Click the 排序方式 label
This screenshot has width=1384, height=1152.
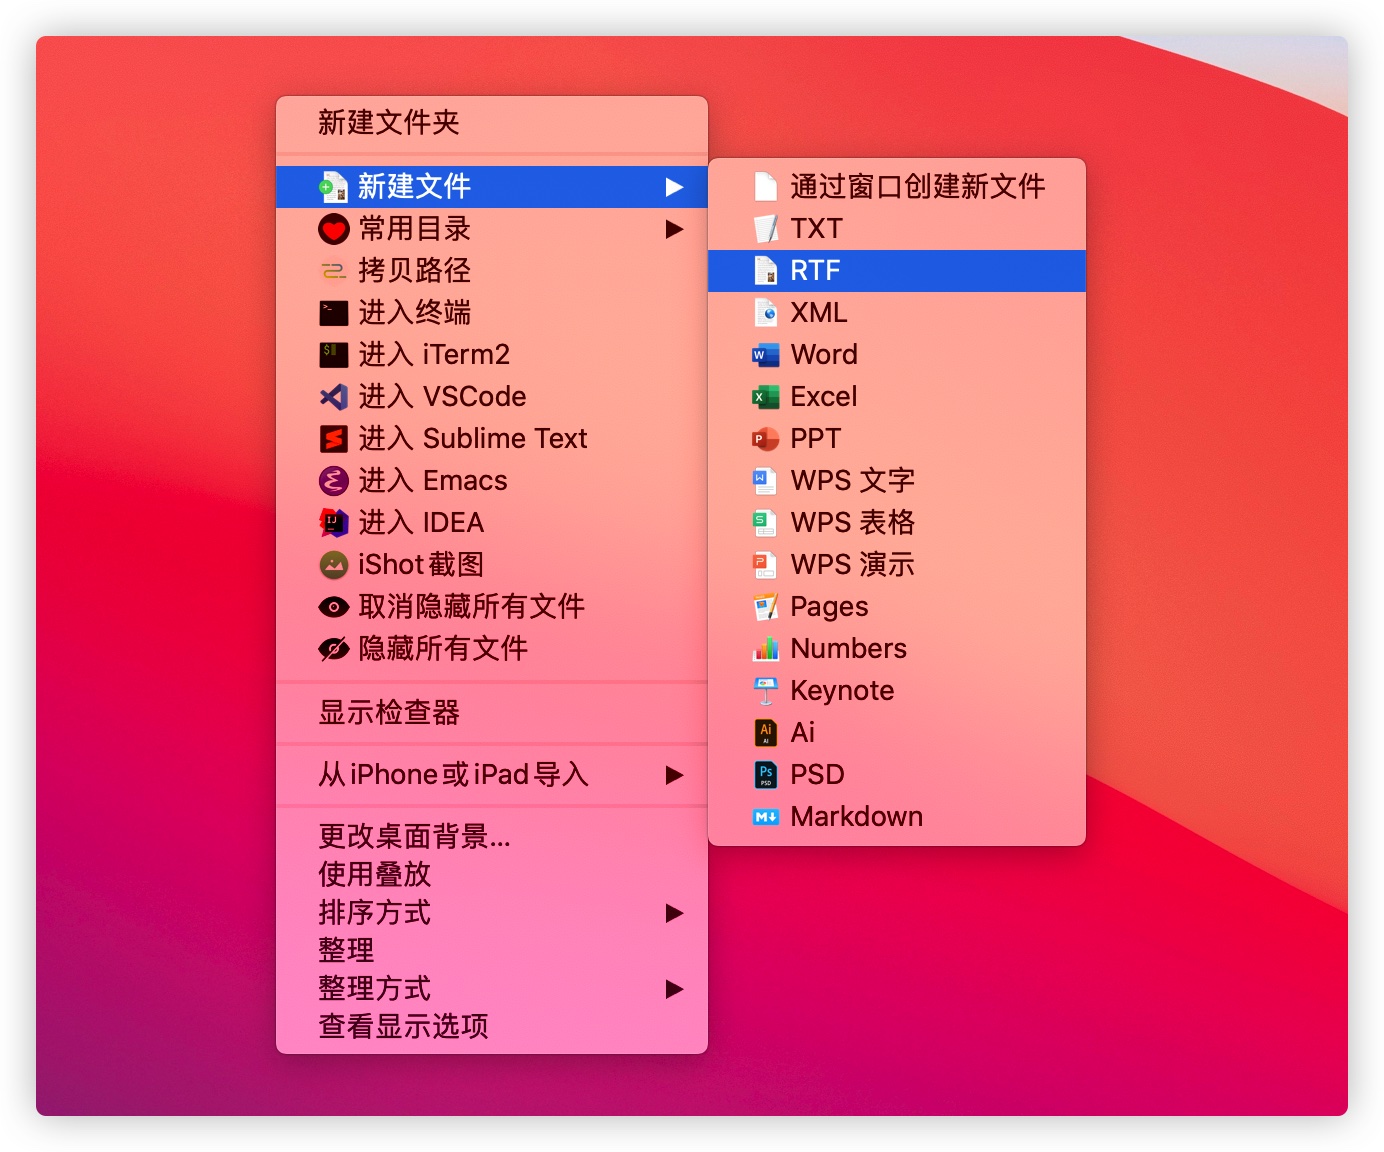(x=374, y=913)
